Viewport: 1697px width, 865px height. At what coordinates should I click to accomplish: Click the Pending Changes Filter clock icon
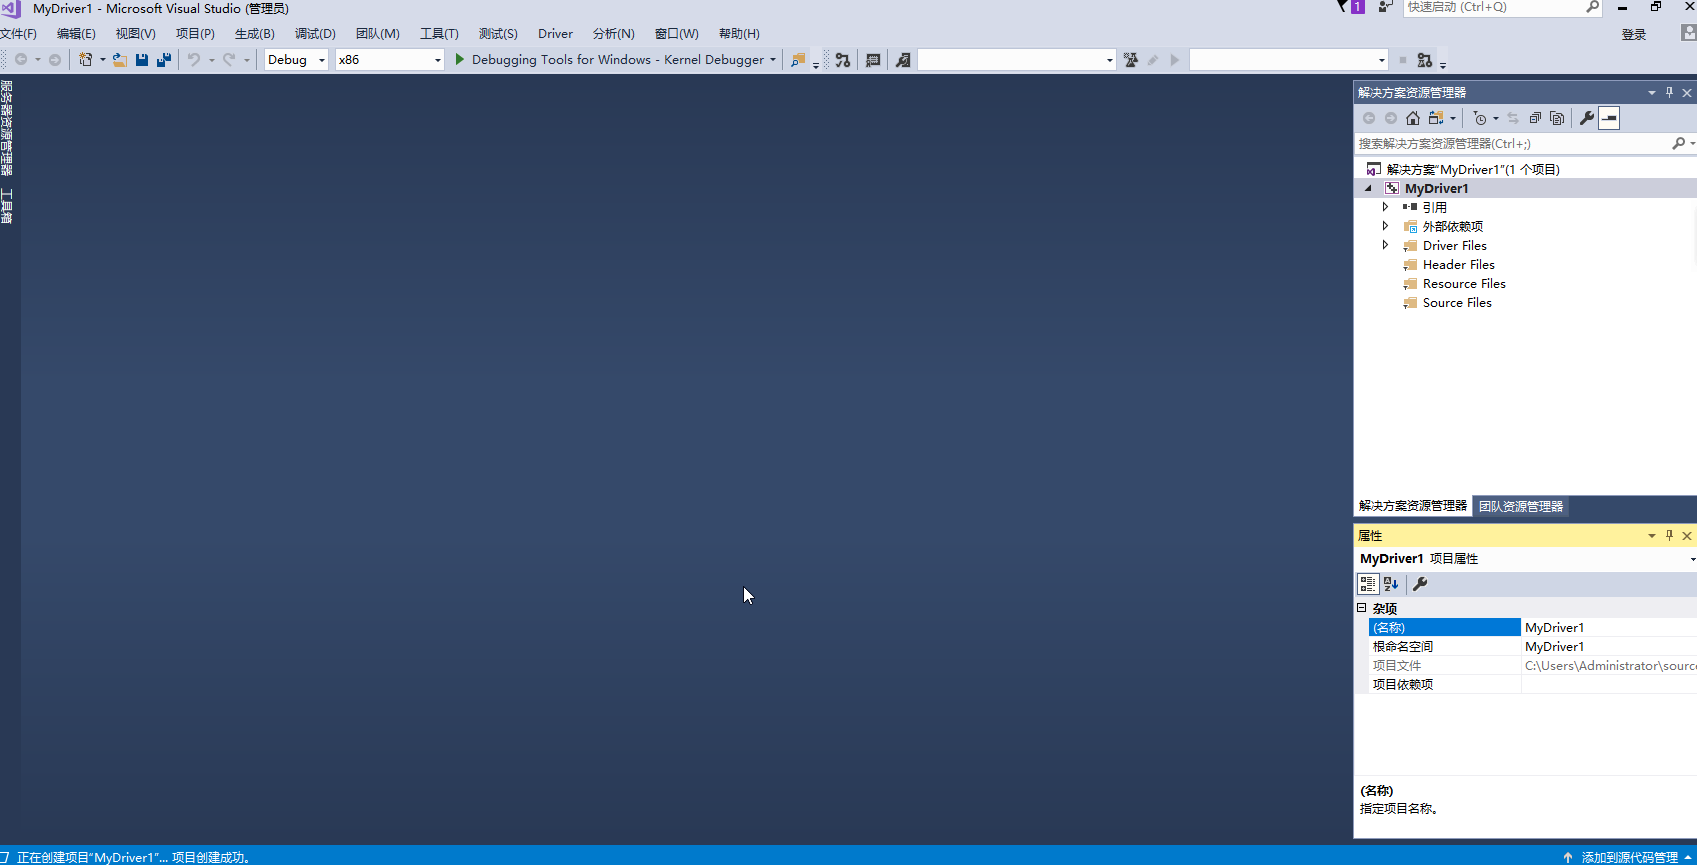pyautogui.click(x=1480, y=118)
